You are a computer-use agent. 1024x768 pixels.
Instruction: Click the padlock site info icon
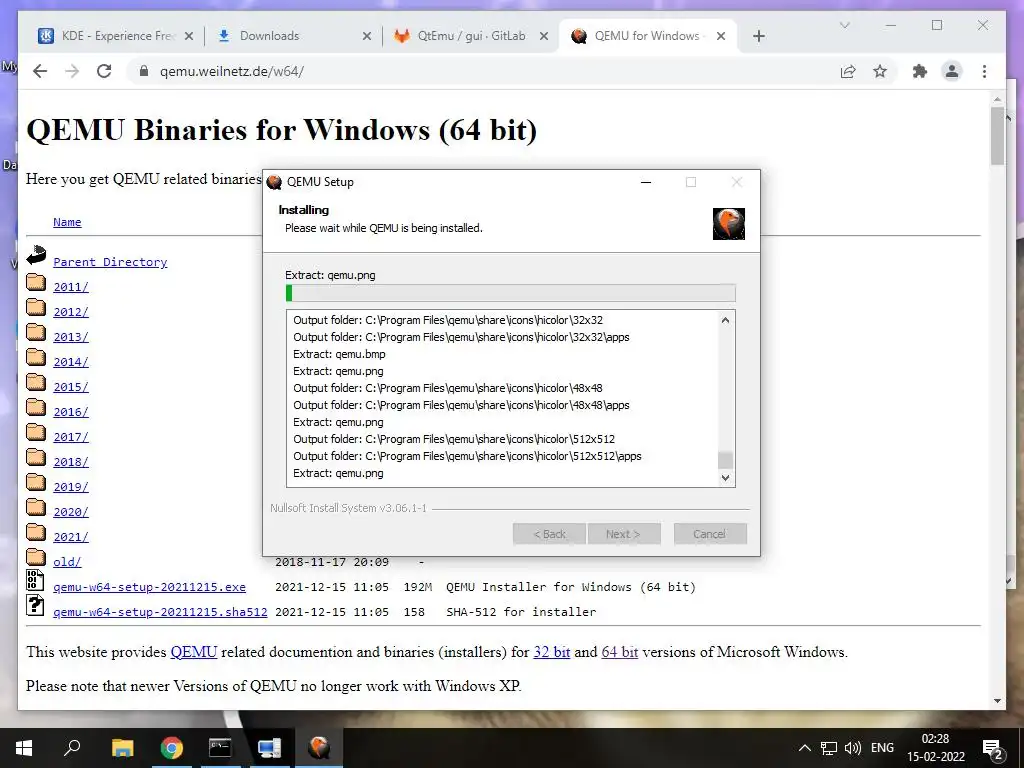coord(144,71)
